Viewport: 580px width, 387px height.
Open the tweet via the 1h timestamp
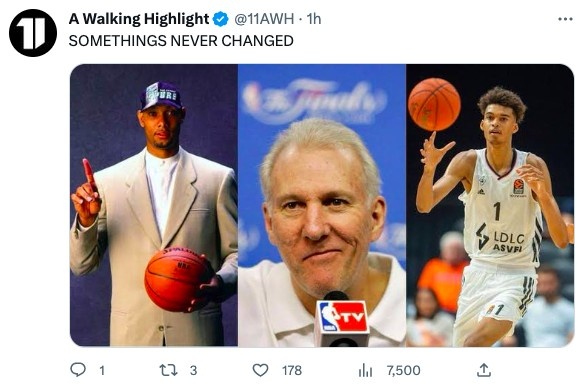tap(314, 19)
